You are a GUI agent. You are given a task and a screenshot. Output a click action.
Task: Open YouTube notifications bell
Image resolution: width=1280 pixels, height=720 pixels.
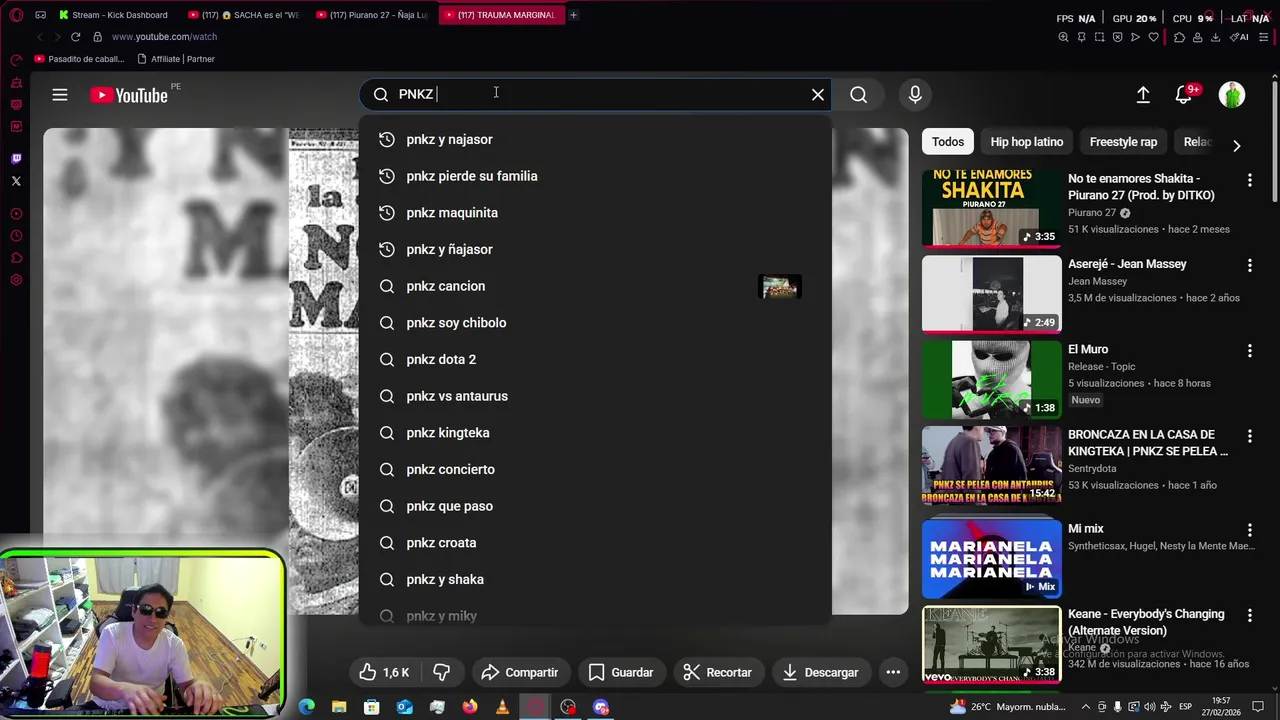pos(1183,94)
